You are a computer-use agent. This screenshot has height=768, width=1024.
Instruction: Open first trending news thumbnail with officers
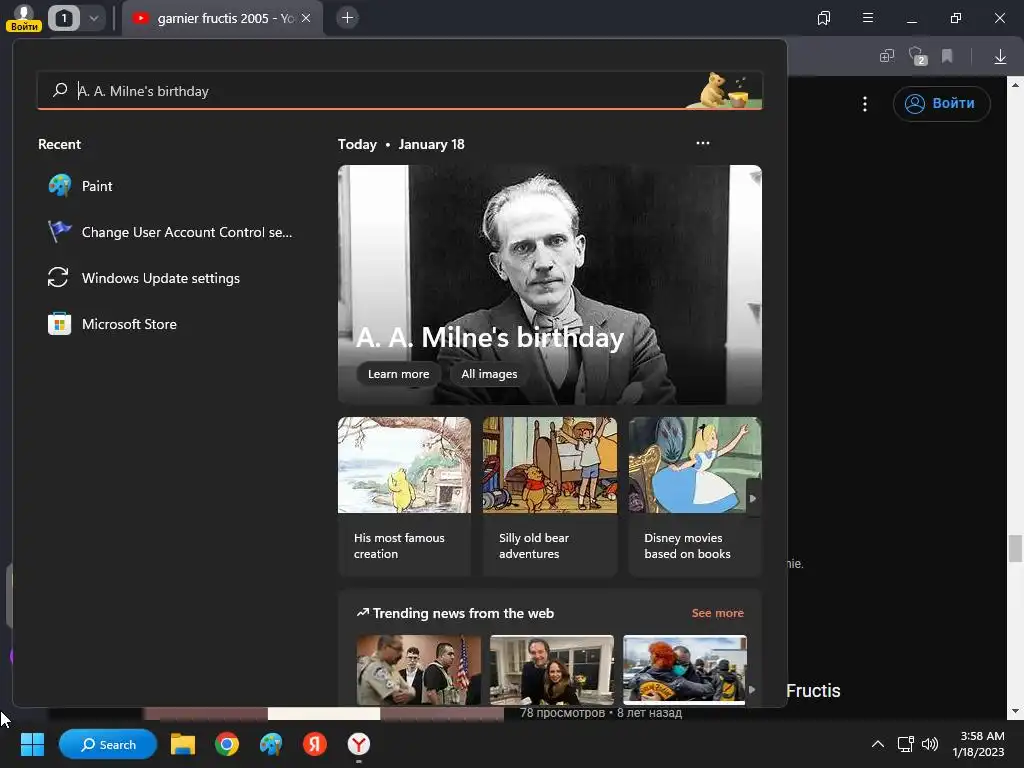pos(419,669)
